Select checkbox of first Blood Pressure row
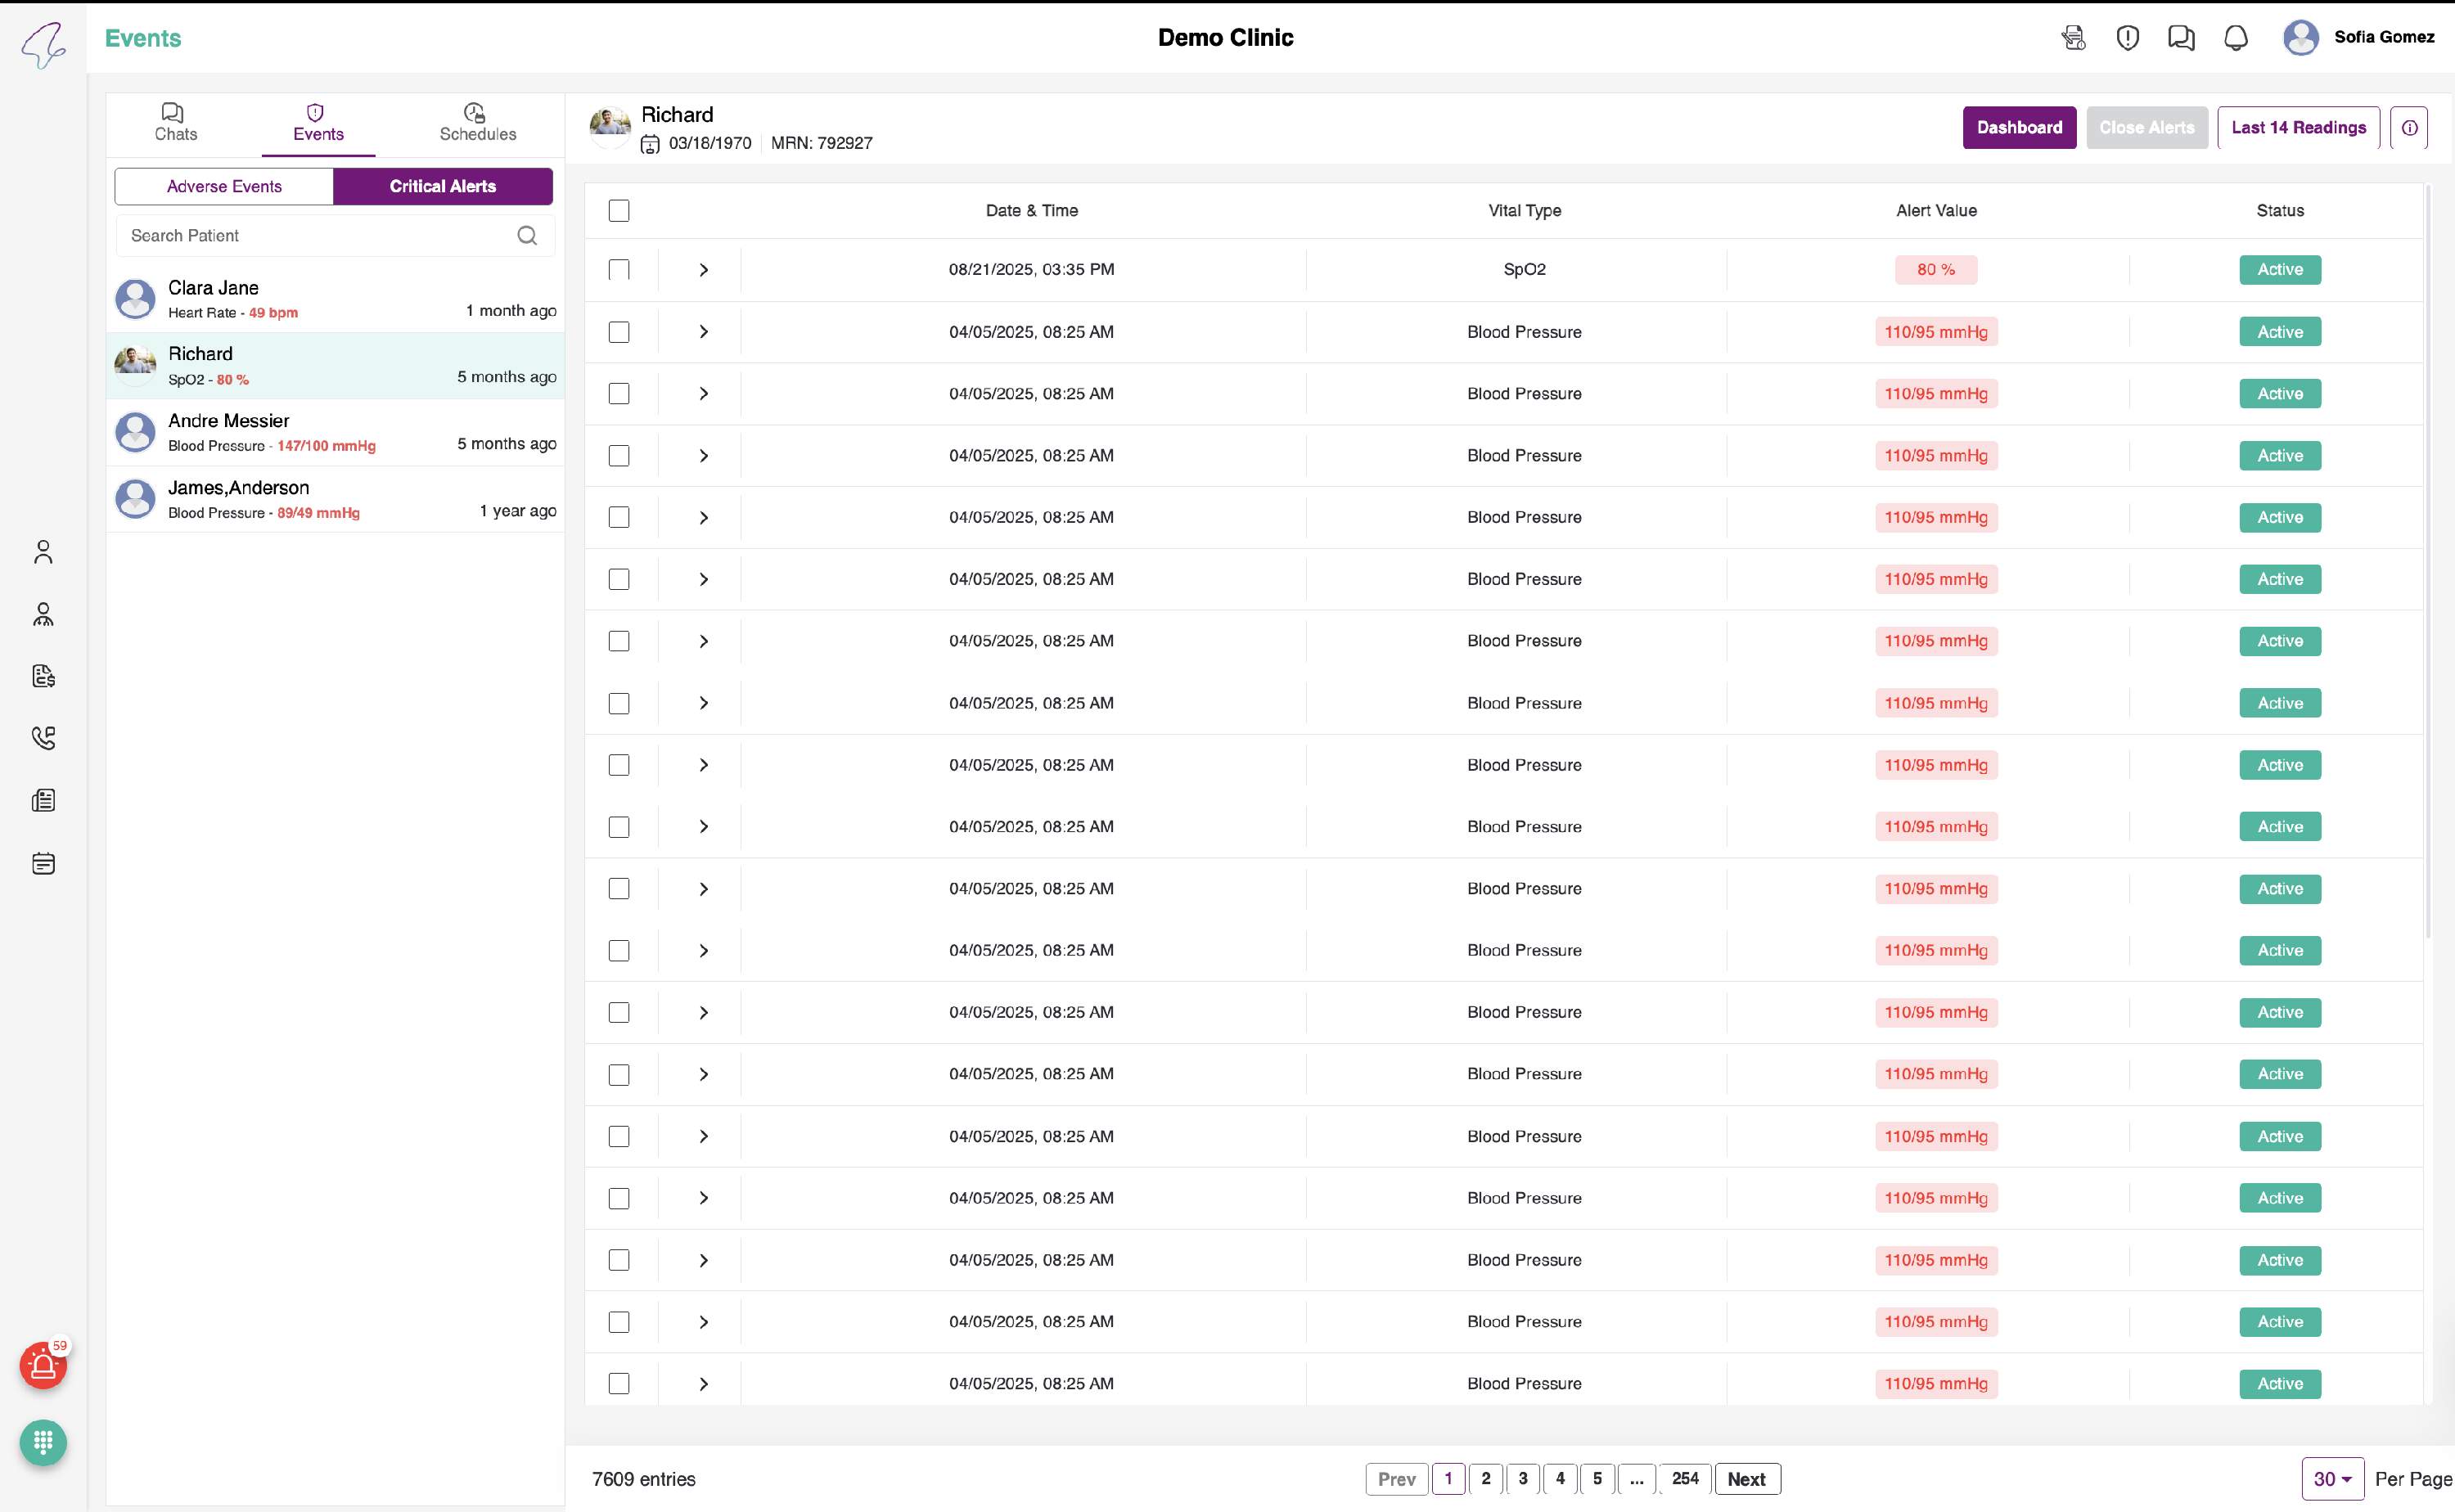 coord(619,332)
